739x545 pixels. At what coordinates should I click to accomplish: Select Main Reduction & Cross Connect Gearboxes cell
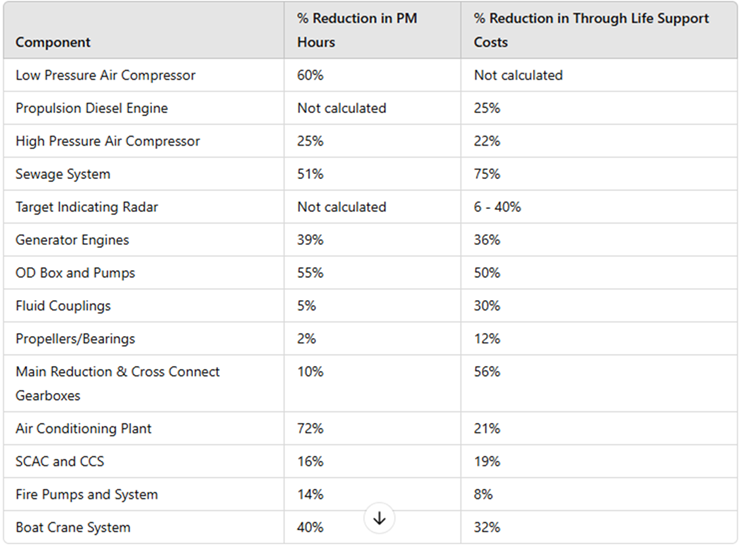(x=117, y=383)
